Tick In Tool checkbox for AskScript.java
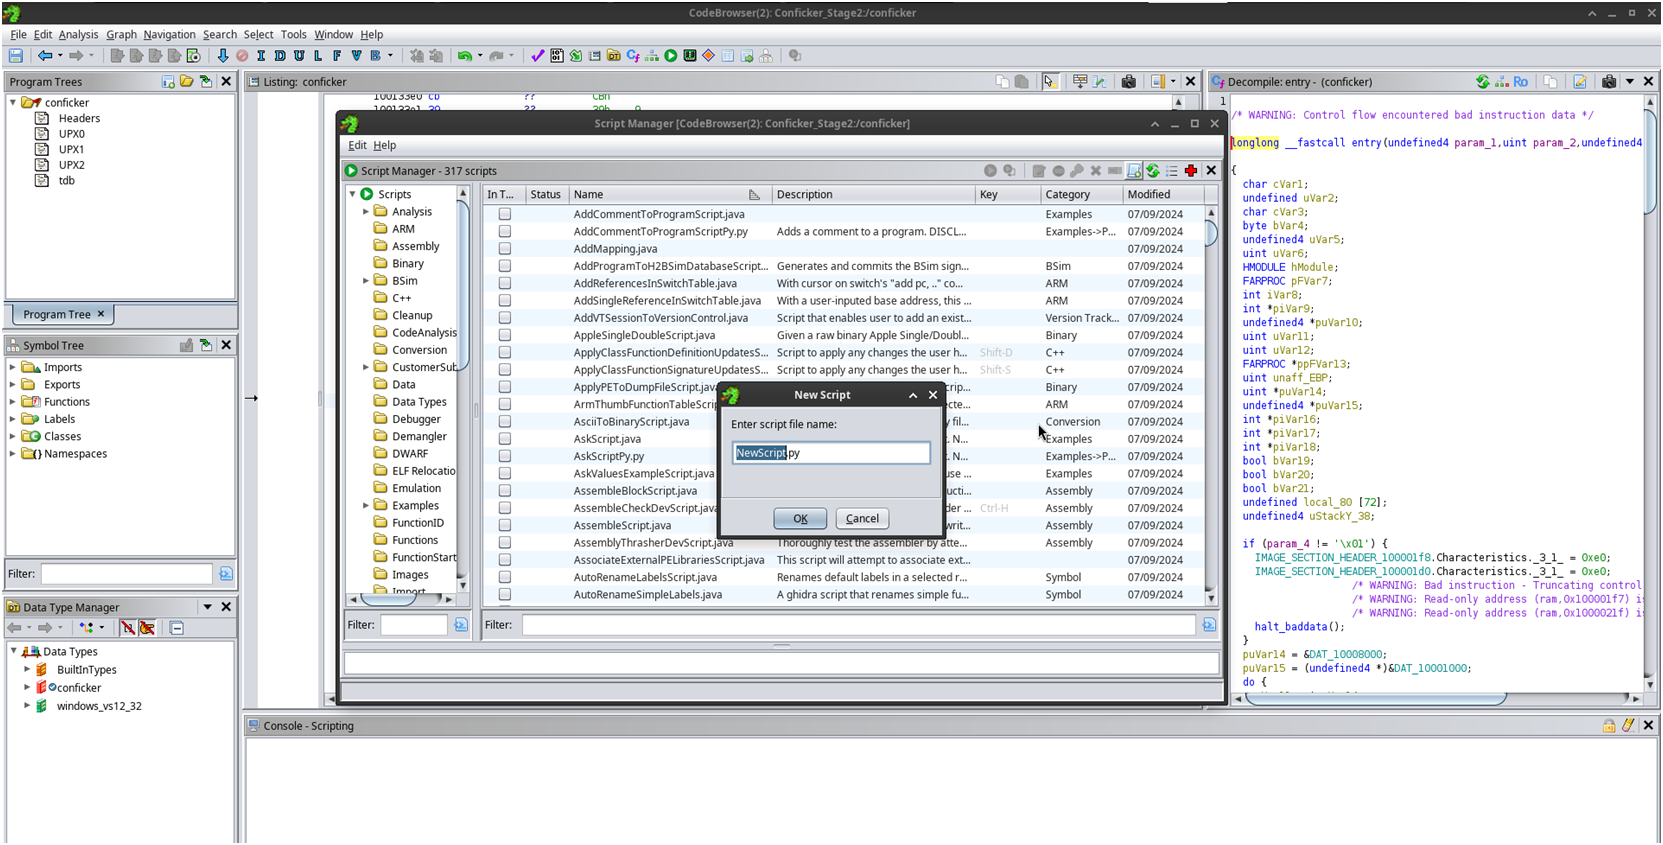1663x845 pixels. click(x=505, y=439)
